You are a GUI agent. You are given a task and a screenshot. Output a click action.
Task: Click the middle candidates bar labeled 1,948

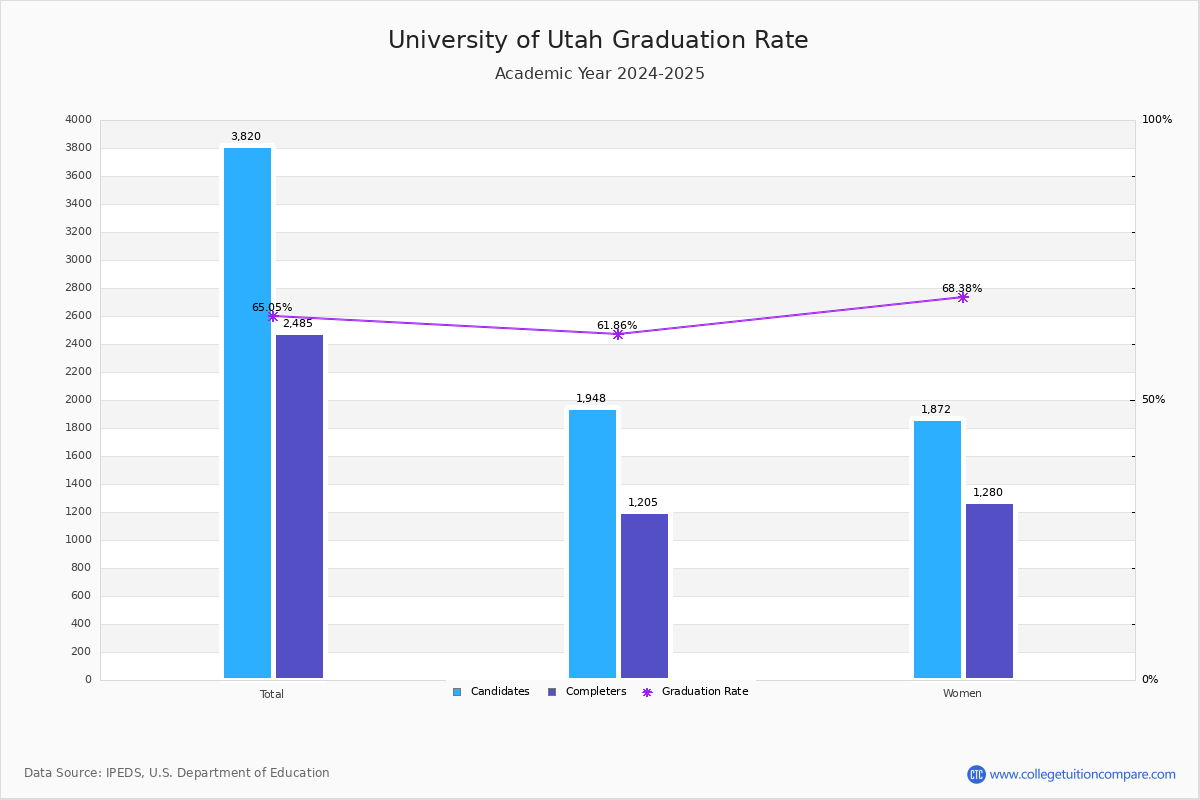pos(592,544)
